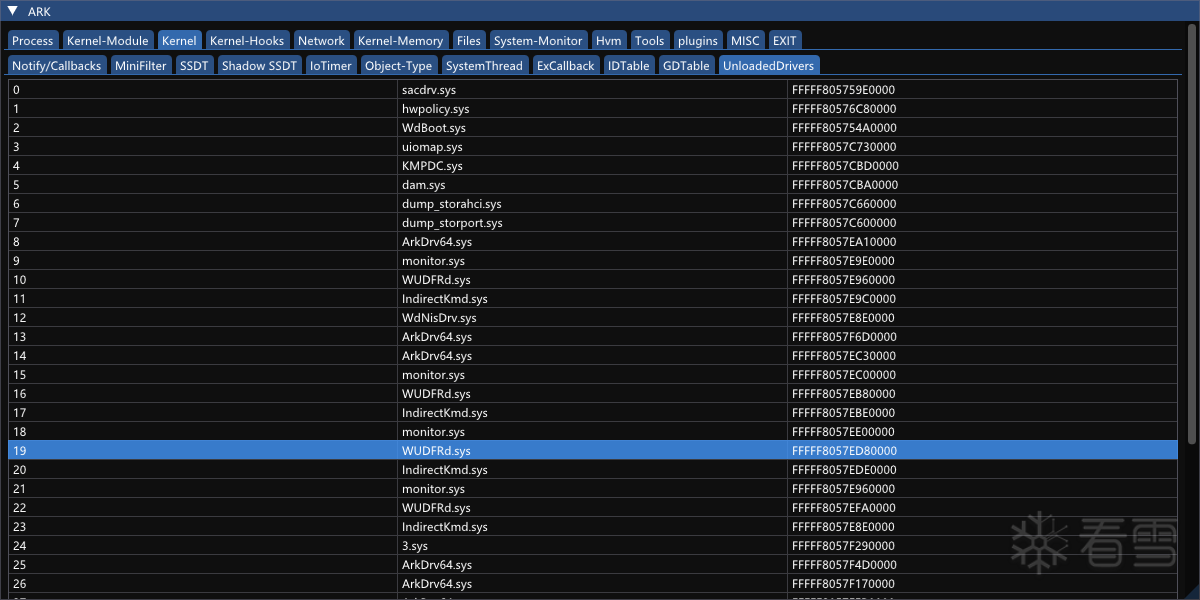This screenshot has width=1200, height=600.
Task: Click index 26 in first column
Action: [x=19, y=584]
